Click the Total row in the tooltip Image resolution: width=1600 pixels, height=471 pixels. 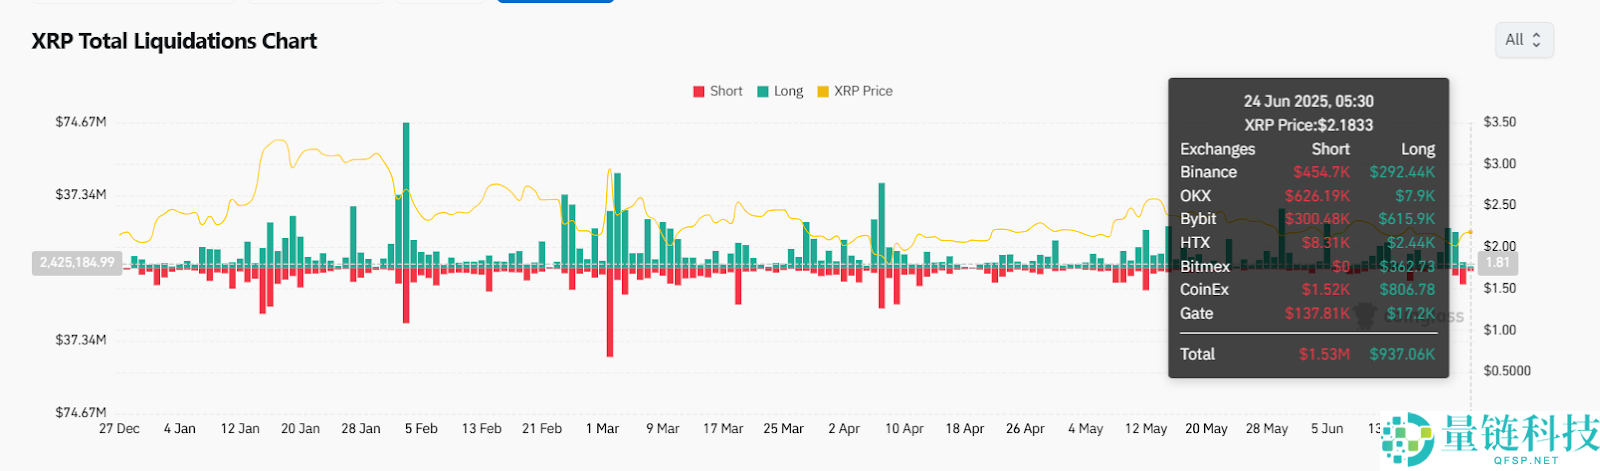pyautogui.click(x=1307, y=354)
